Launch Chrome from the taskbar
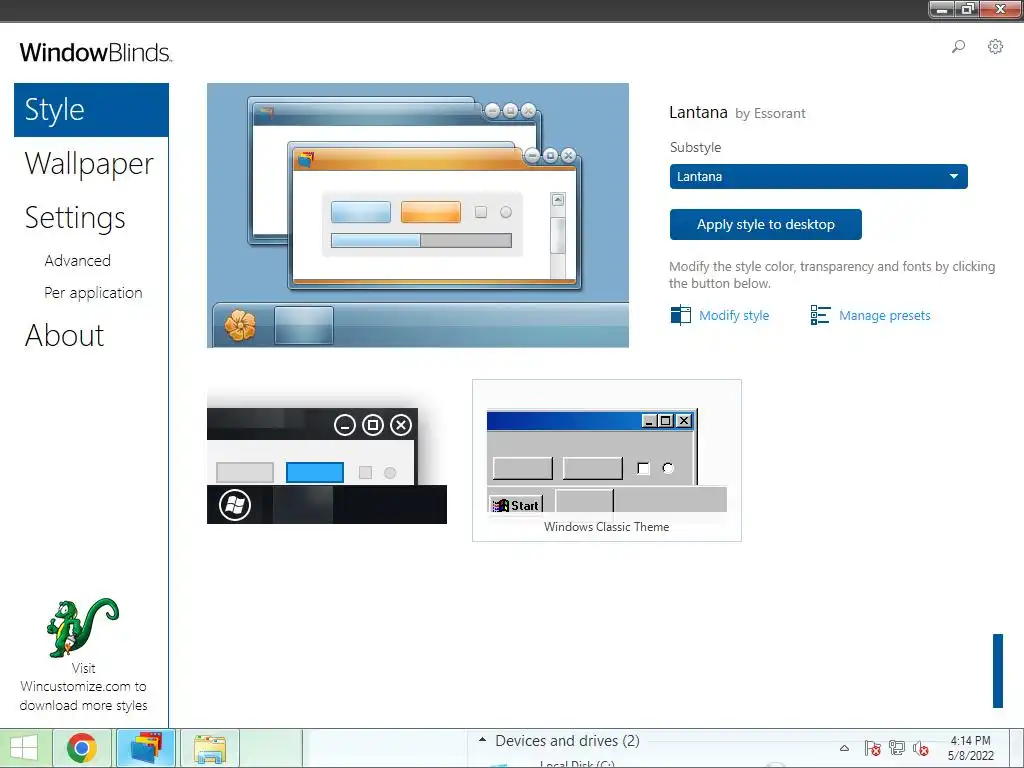Image resolution: width=1024 pixels, height=768 pixels. point(82,748)
